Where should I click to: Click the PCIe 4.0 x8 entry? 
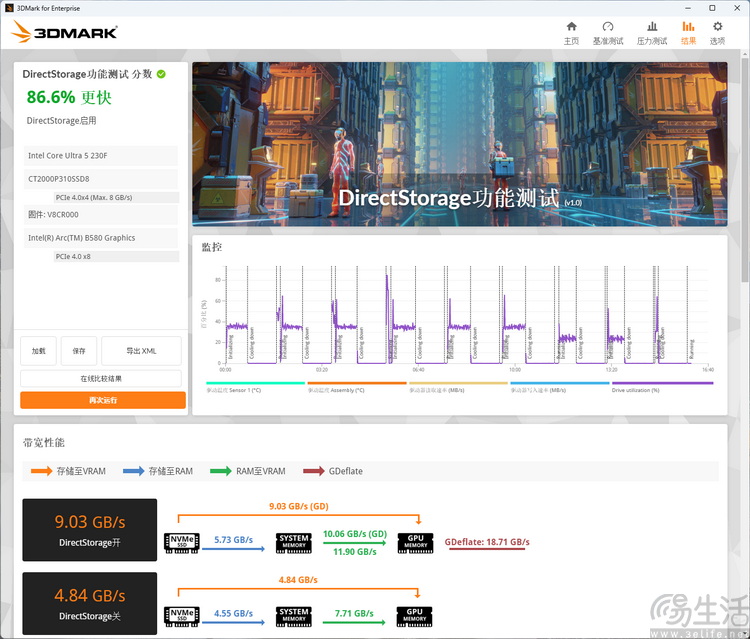[117, 257]
